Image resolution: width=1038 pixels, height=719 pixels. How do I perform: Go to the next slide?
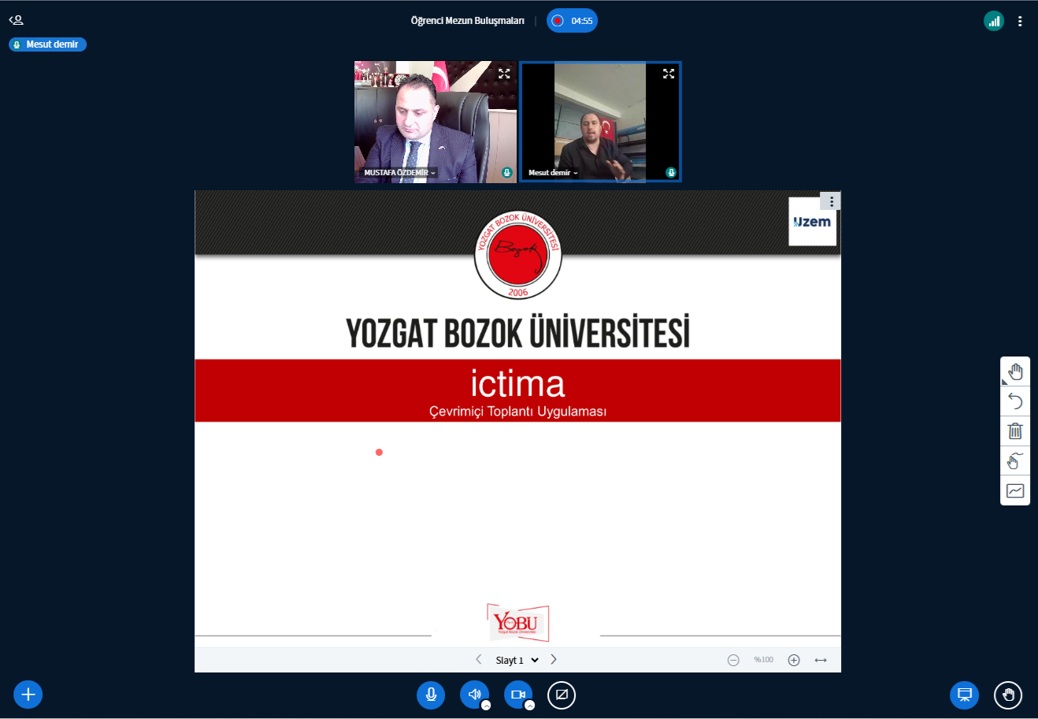(x=554, y=660)
